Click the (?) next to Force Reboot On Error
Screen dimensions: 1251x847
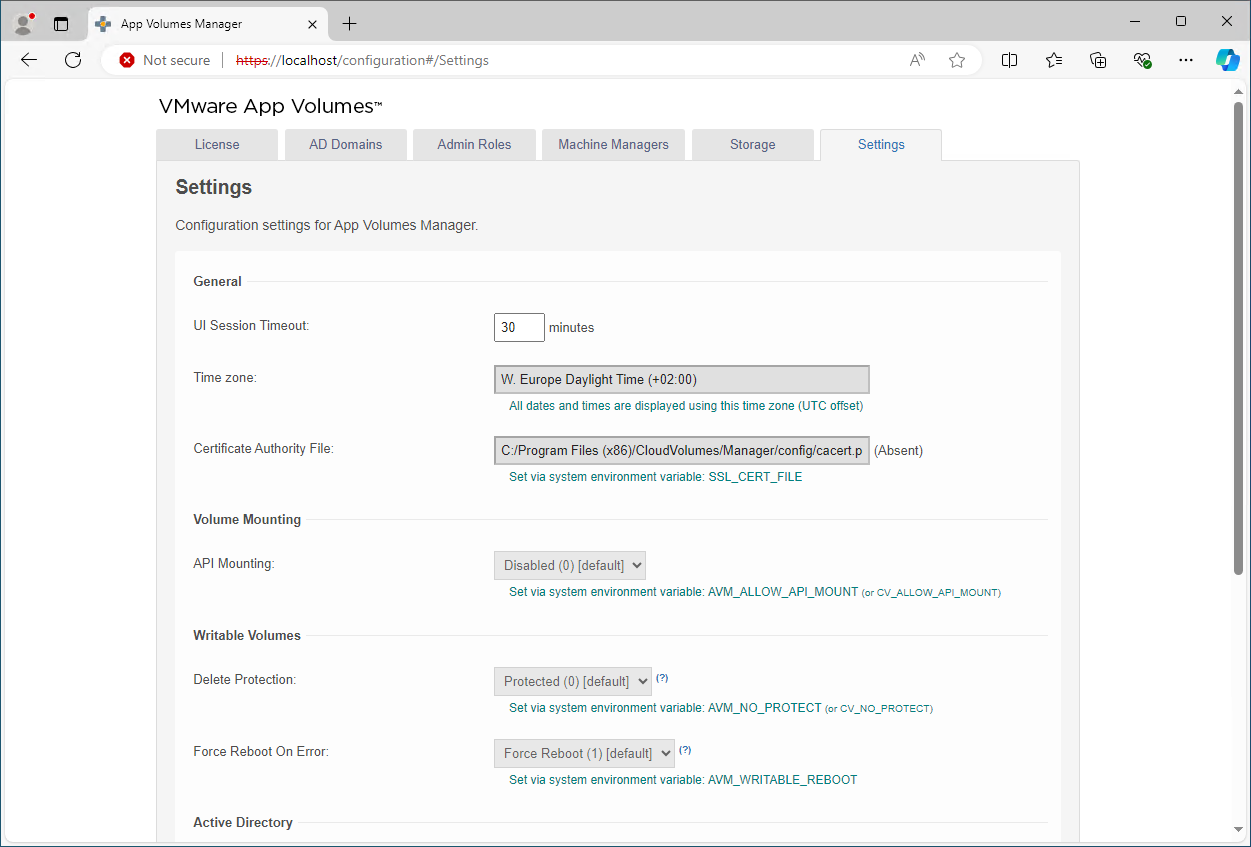(x=685, y=750)
